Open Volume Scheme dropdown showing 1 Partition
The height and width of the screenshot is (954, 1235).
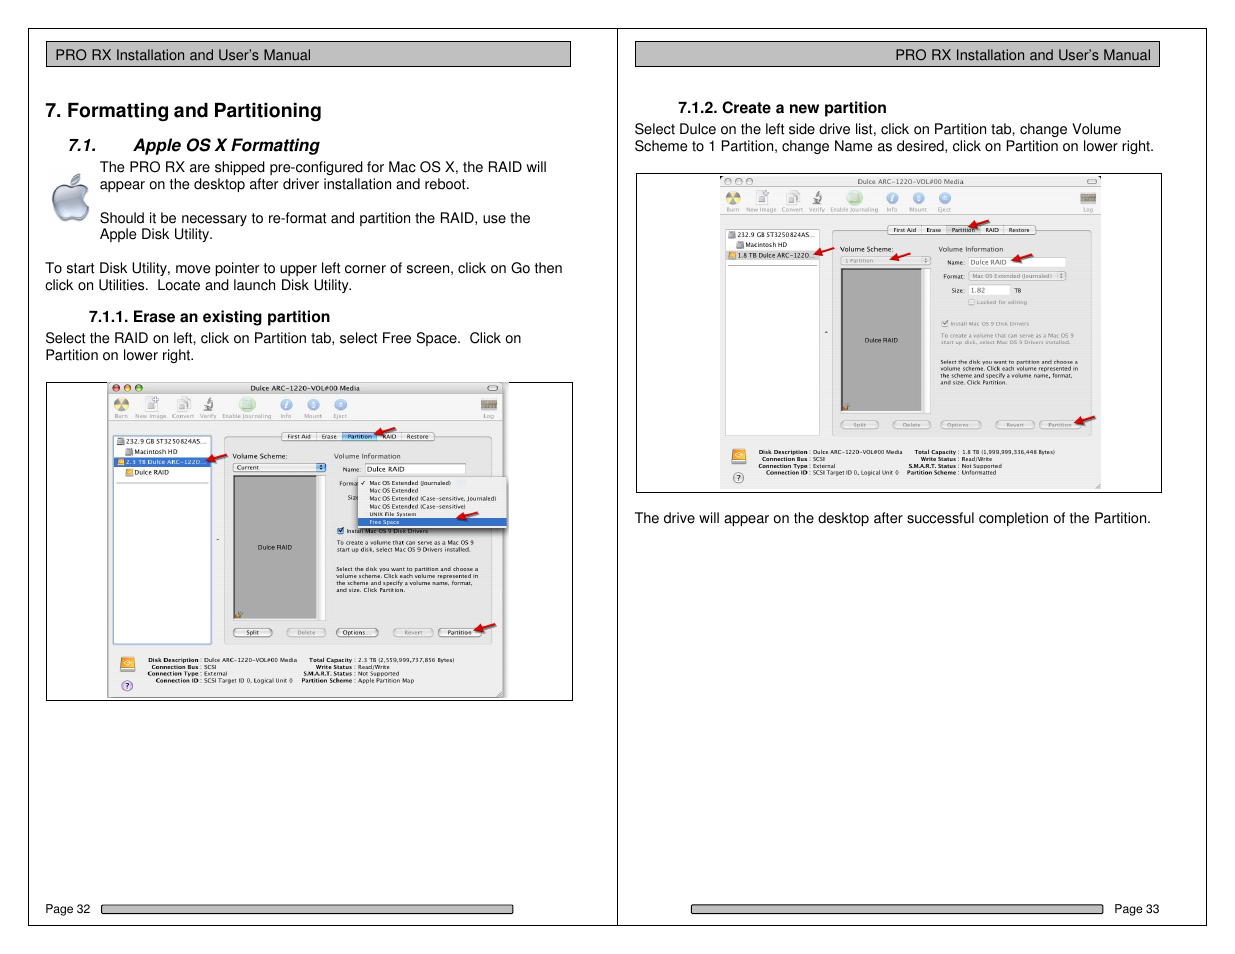(886, 260)
